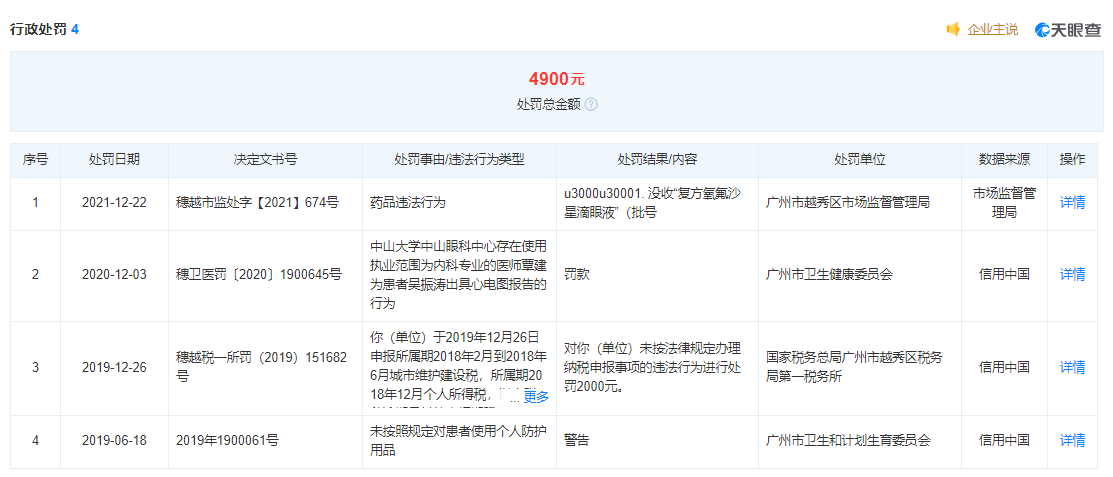Click the 处罚单位 column header
The image size is (1113, 477).
(x=860, y=160)
